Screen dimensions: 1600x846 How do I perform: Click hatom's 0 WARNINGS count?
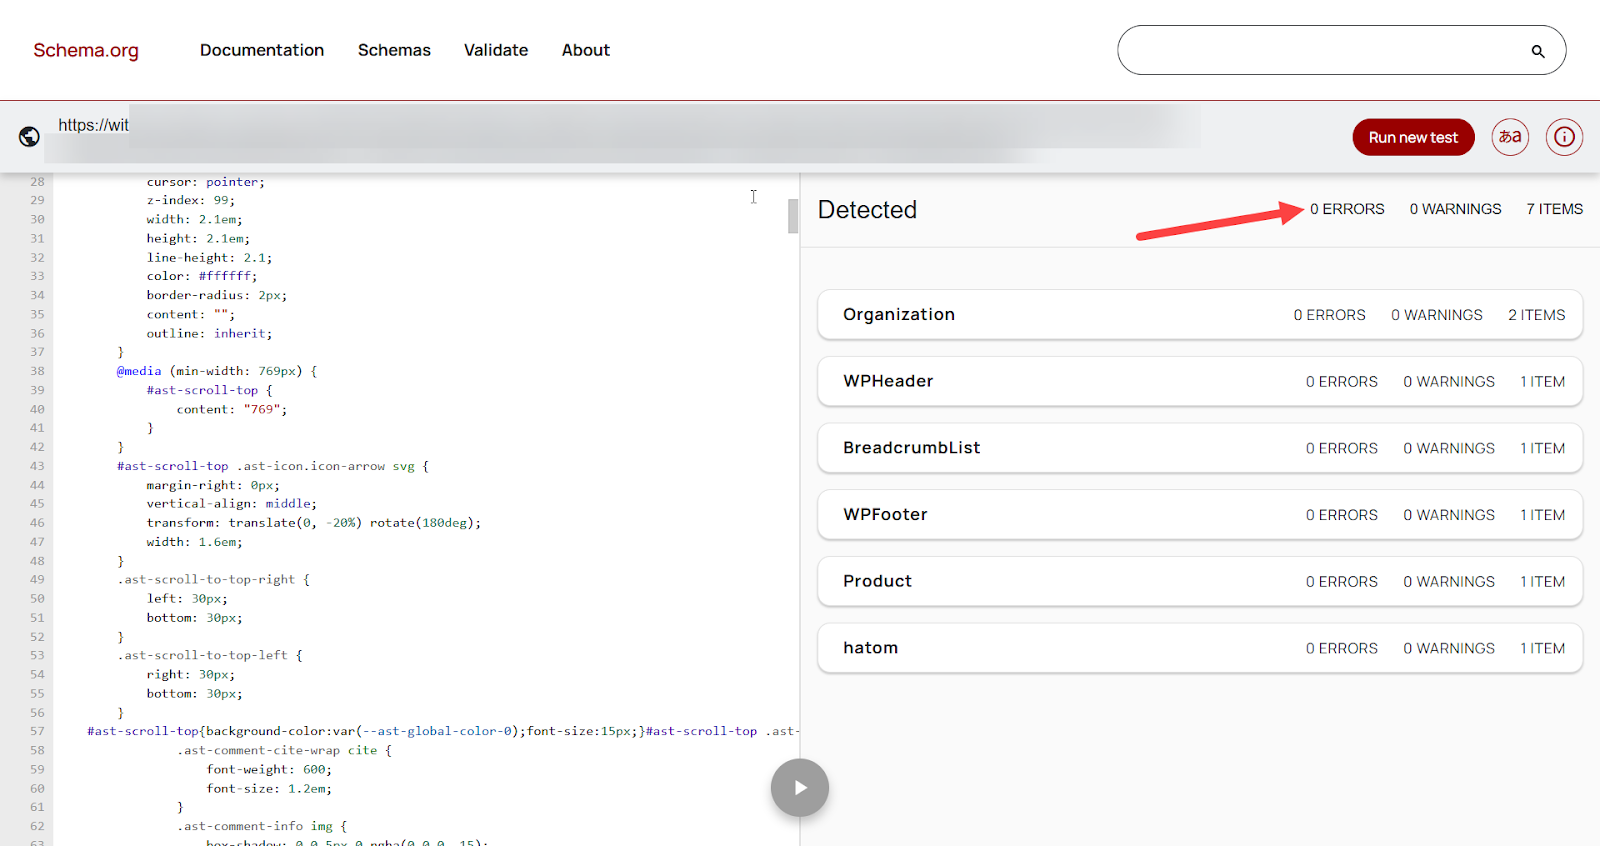click(1449, 648)
